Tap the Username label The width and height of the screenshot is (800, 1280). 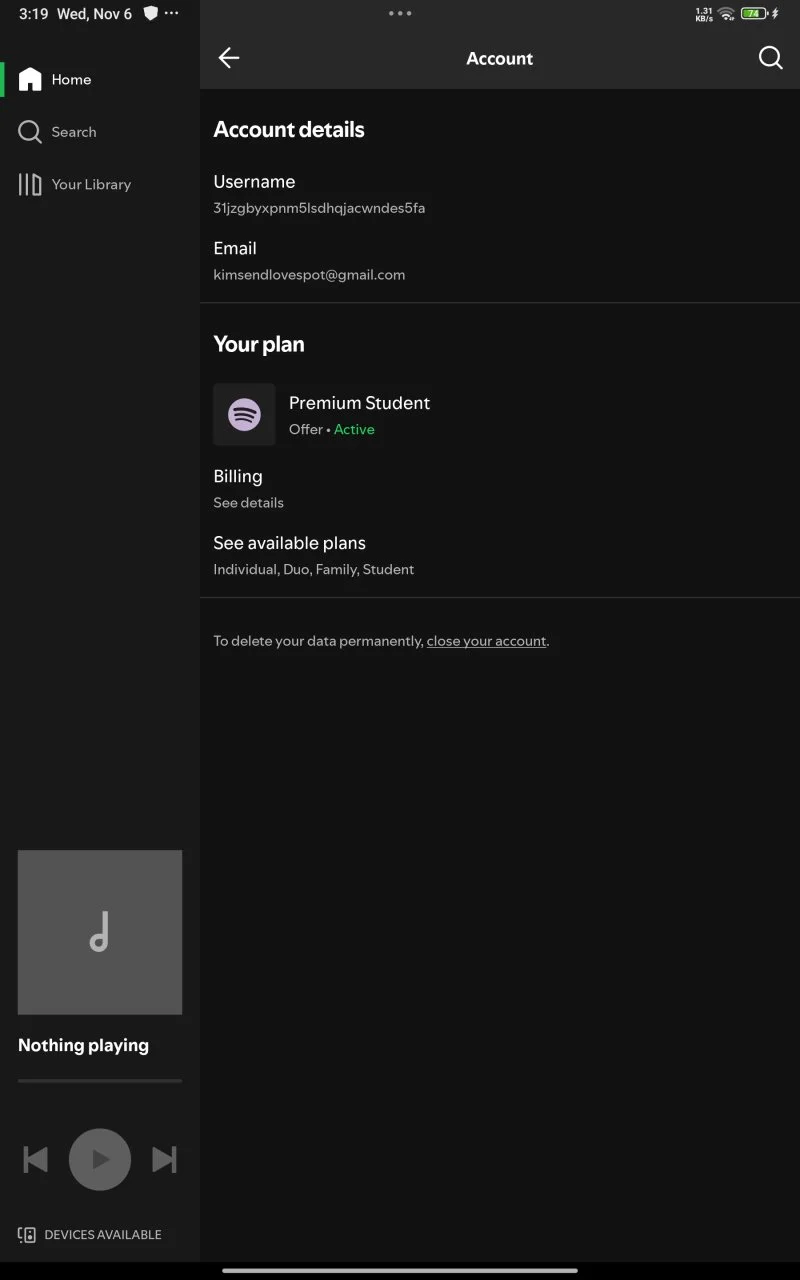[x=254, y=182]
